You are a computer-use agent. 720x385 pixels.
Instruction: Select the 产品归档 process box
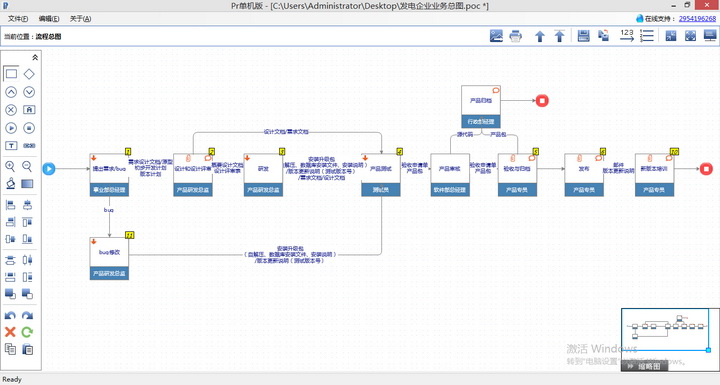click(481, 107)
